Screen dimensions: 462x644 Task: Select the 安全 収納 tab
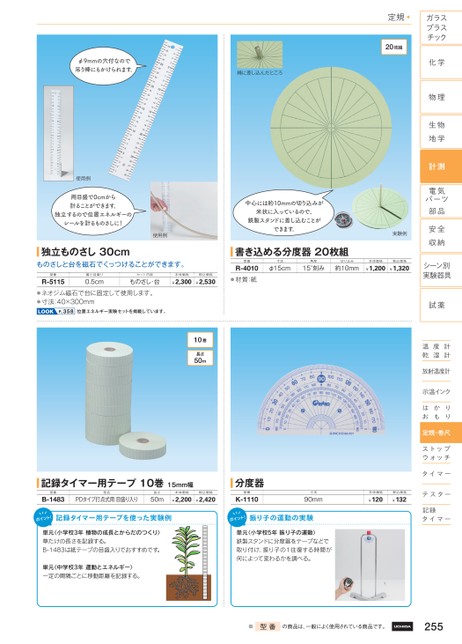point(441,236)
